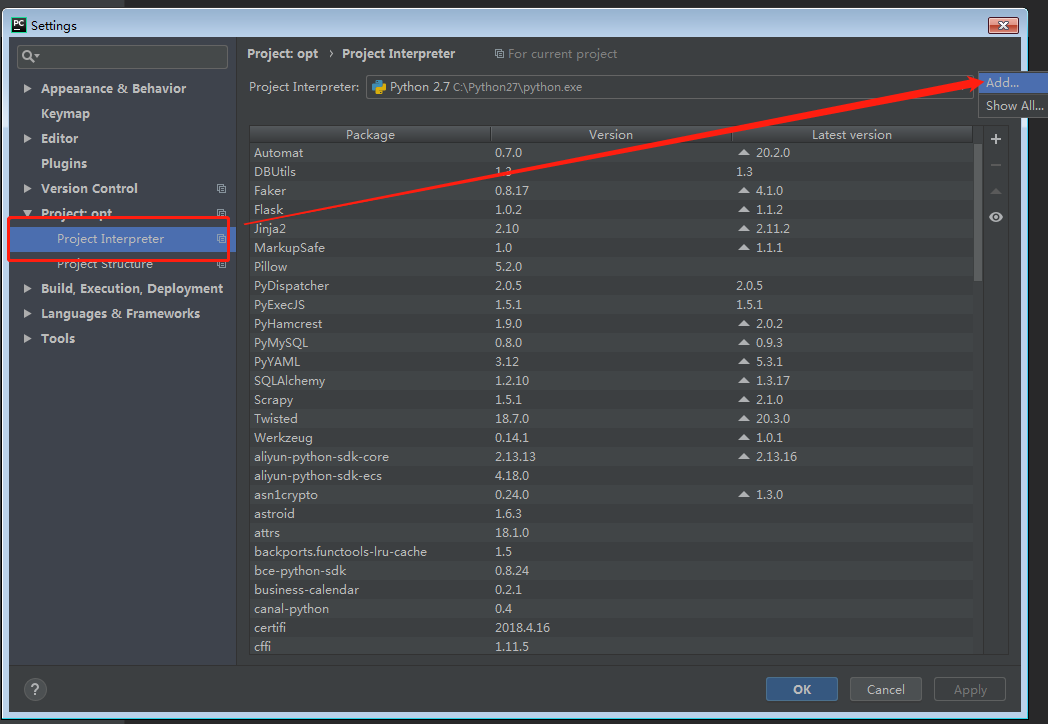
Task: Click the upgrade package arrow in side toolbar
Action: [995, 191]
